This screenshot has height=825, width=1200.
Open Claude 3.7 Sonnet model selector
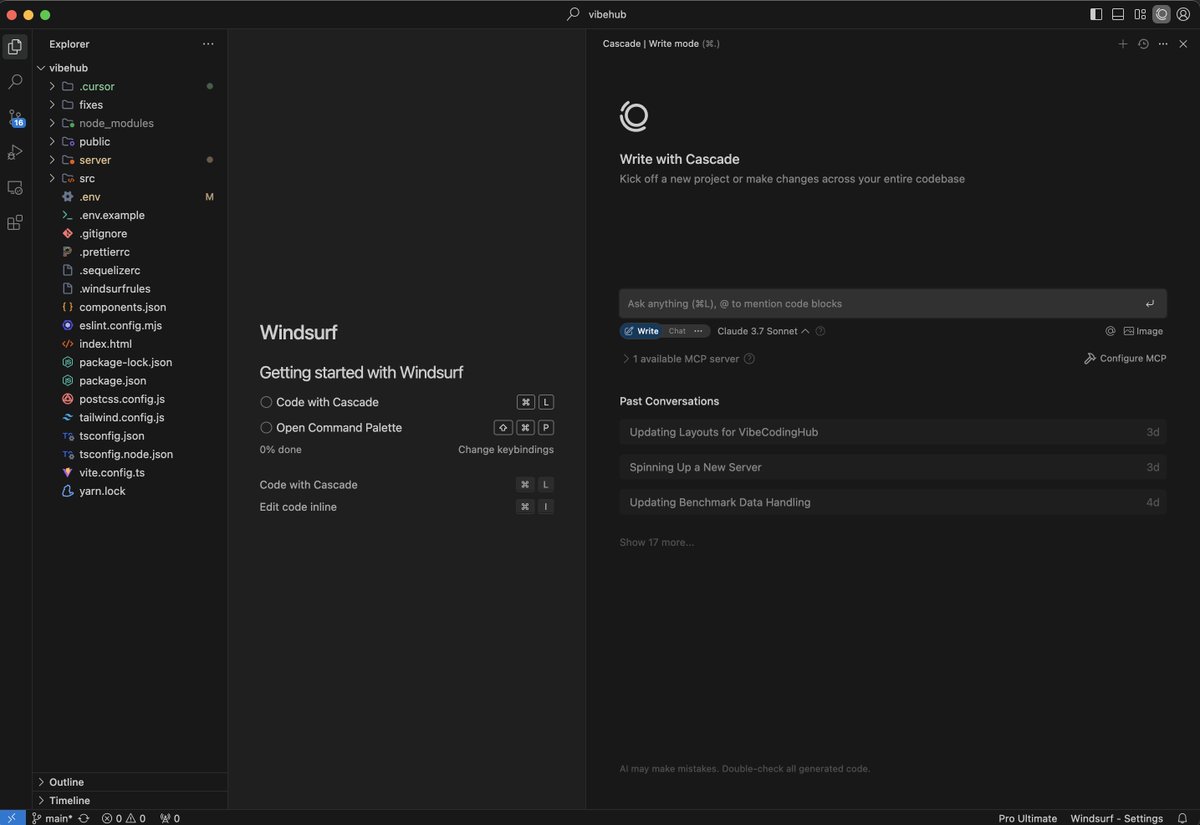763,331
